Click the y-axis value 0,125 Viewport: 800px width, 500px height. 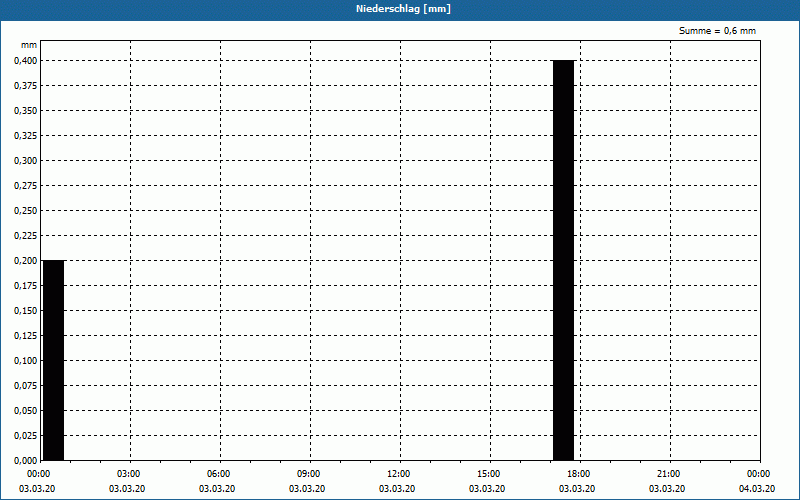coord(26,336)
